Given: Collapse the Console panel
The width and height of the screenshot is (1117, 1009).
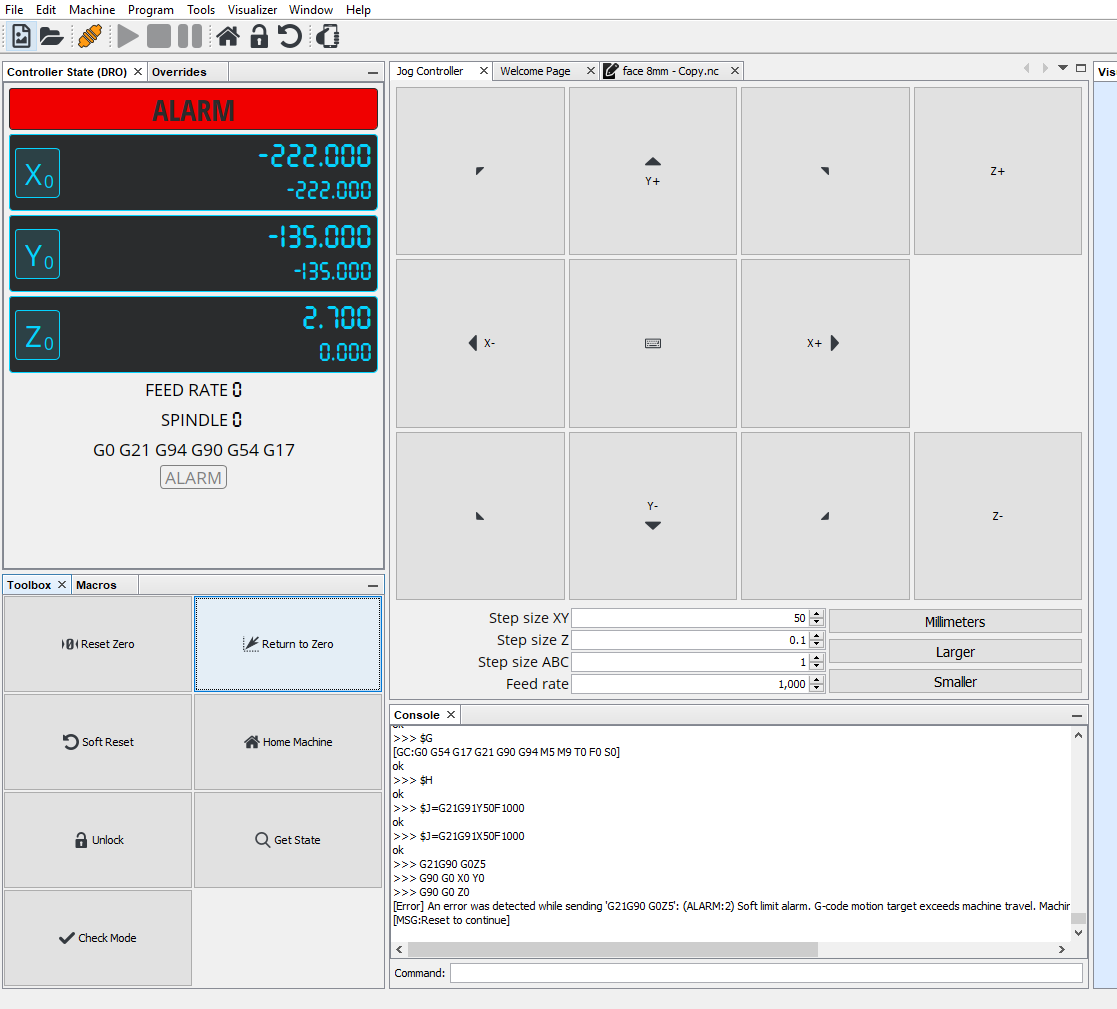Looking at the screenshot, I should pos(1077,714).
